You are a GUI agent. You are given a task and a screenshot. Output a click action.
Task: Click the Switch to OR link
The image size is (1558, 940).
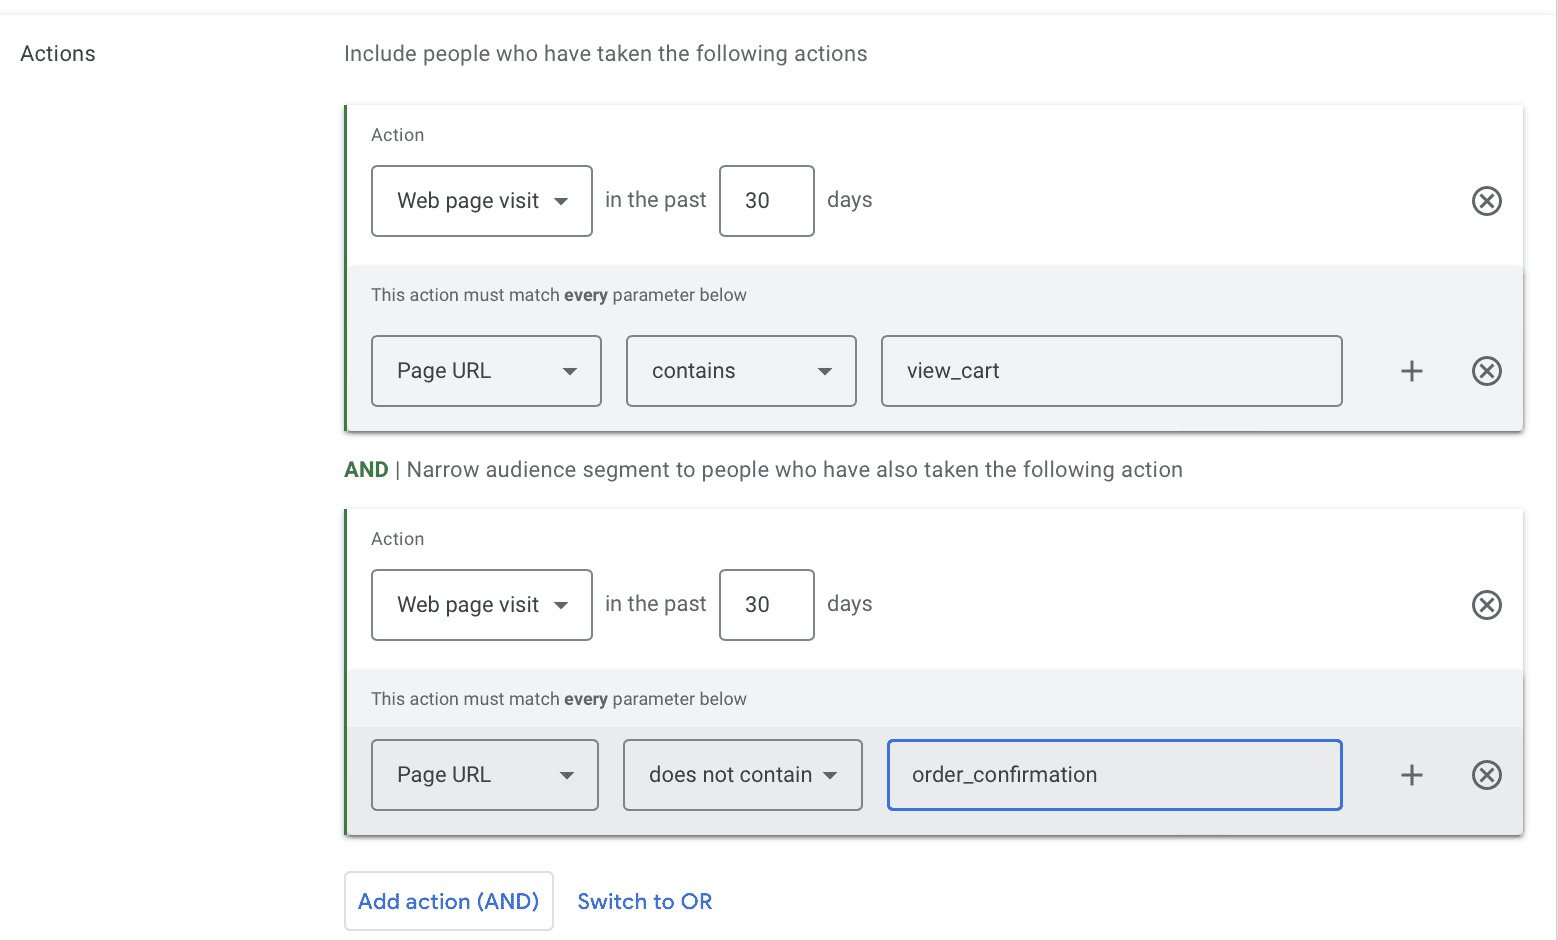click(x=645, y=901)
